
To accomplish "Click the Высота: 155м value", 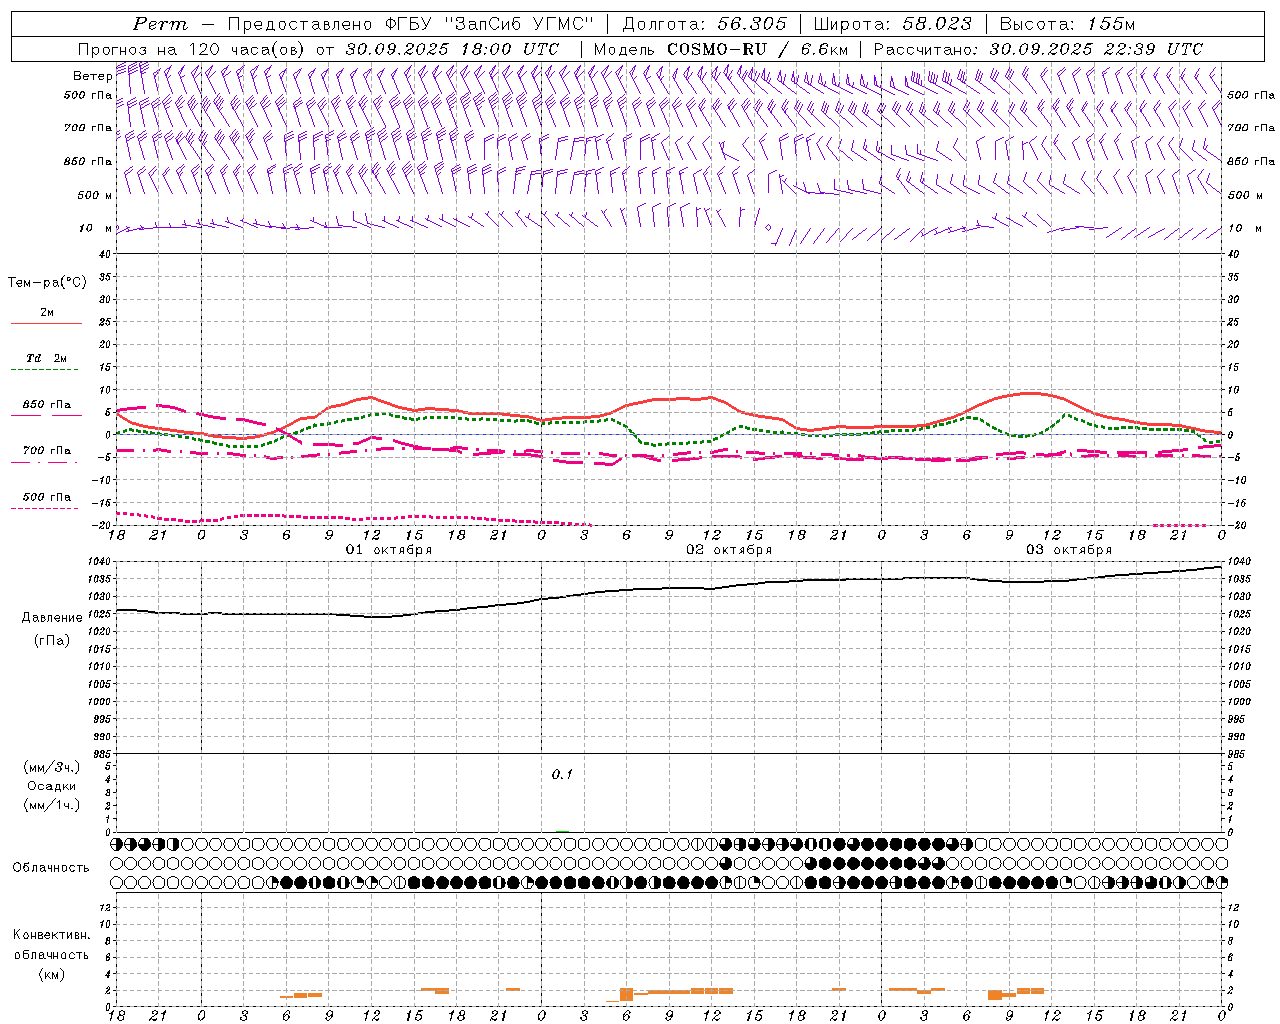I will 1067,24.
